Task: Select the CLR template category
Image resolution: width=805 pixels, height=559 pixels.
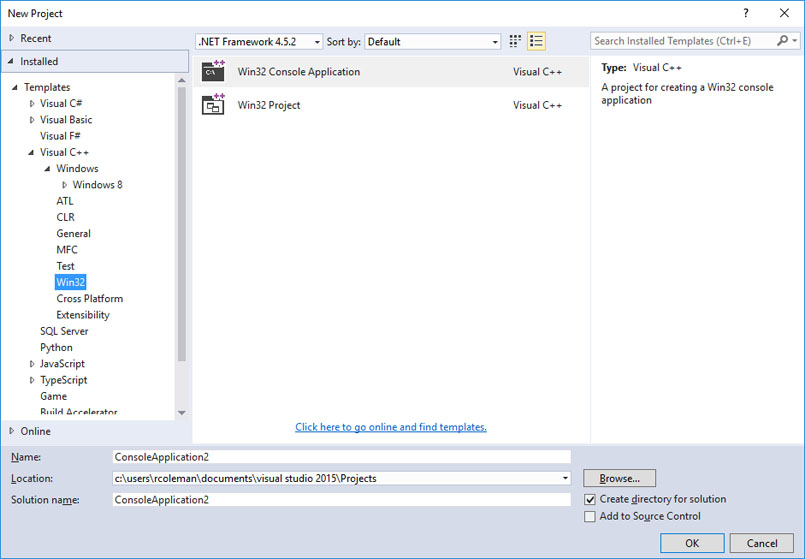Action: [65, 217]
